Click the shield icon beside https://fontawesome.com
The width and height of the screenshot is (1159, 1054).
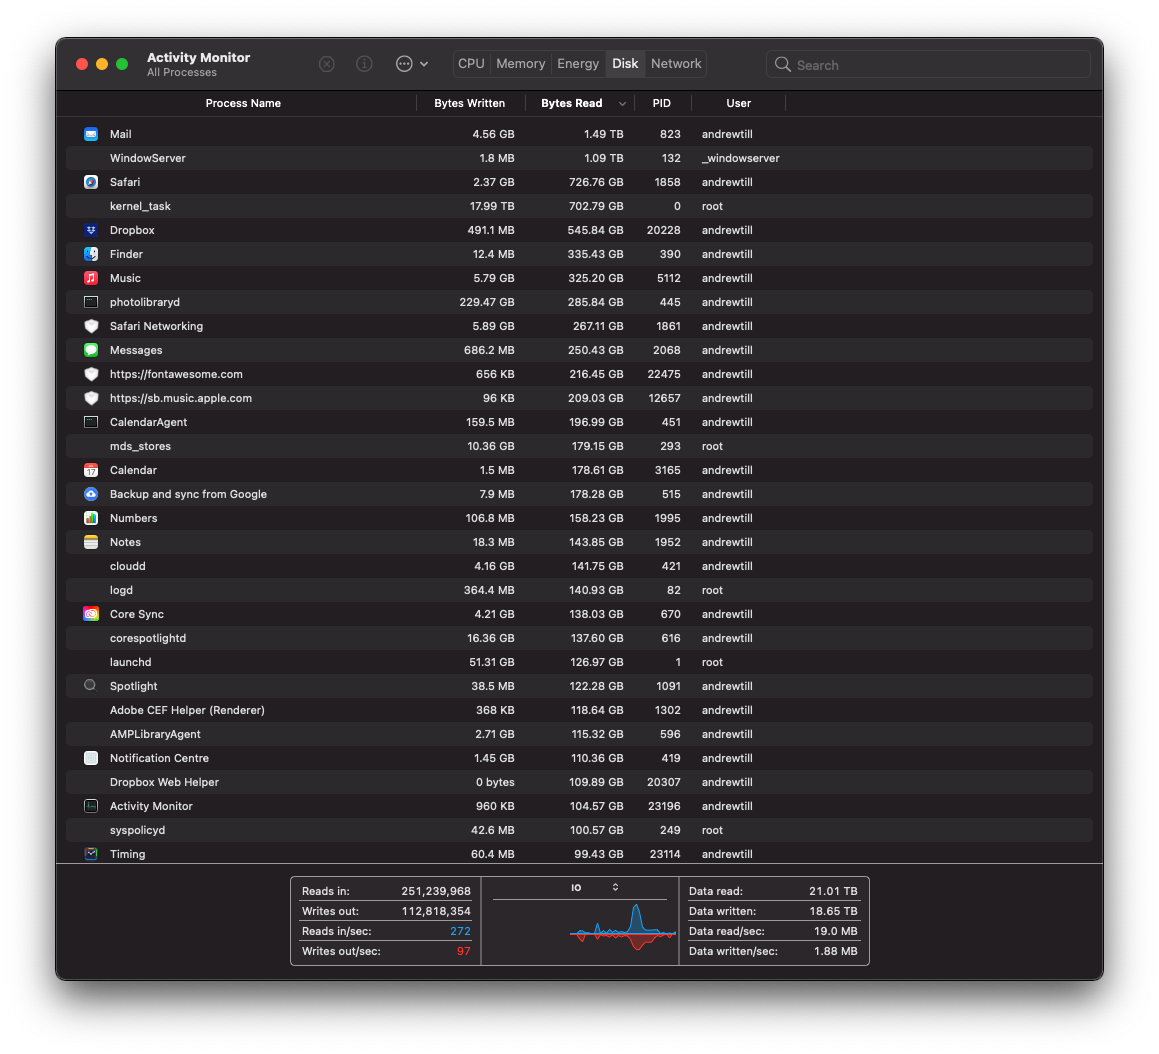91,374
